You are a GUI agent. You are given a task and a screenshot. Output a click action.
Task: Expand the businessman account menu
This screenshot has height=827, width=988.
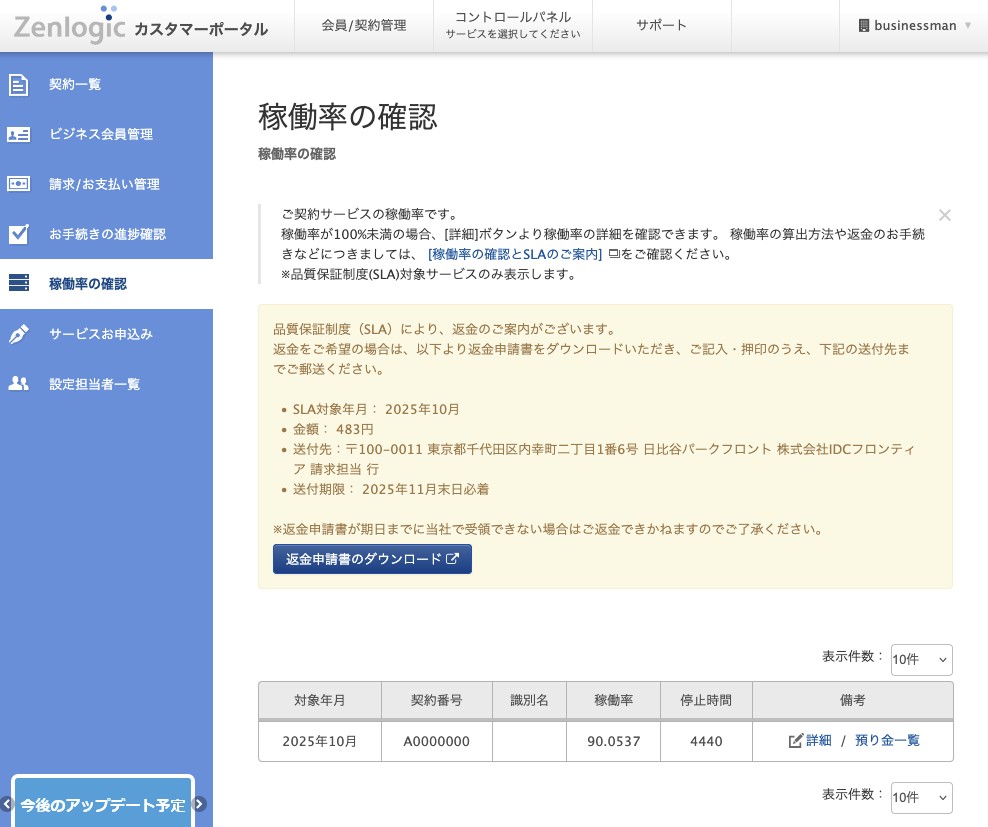[915, 25]
